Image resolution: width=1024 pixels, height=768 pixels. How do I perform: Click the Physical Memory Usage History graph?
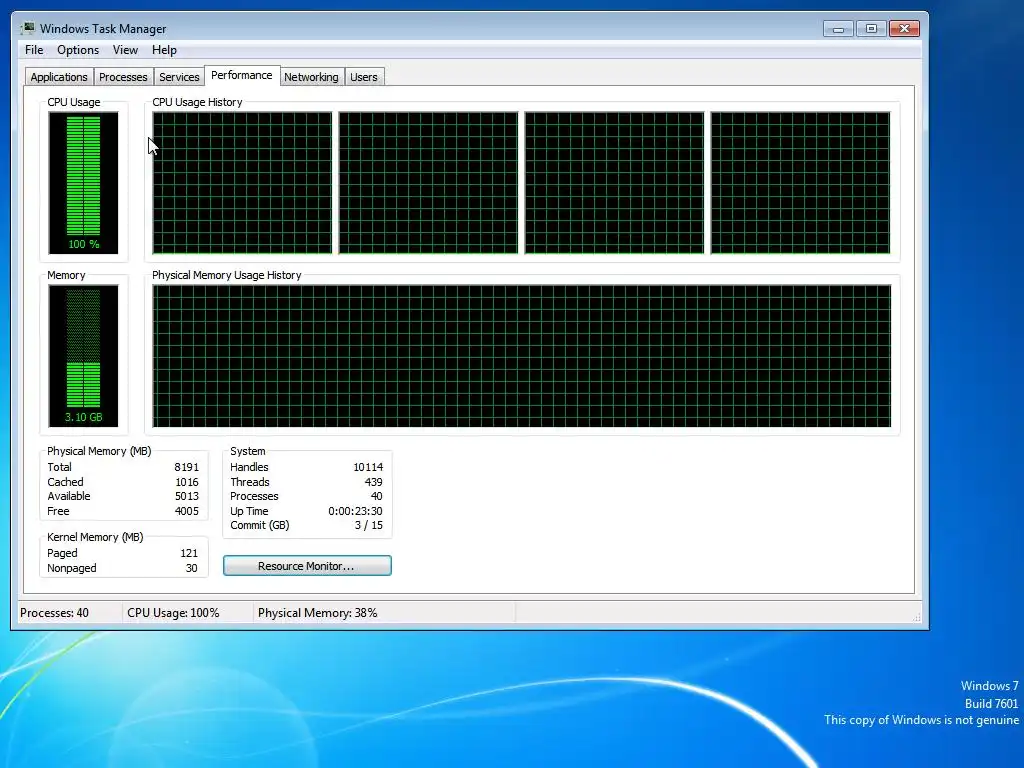[x=522, y=356]
